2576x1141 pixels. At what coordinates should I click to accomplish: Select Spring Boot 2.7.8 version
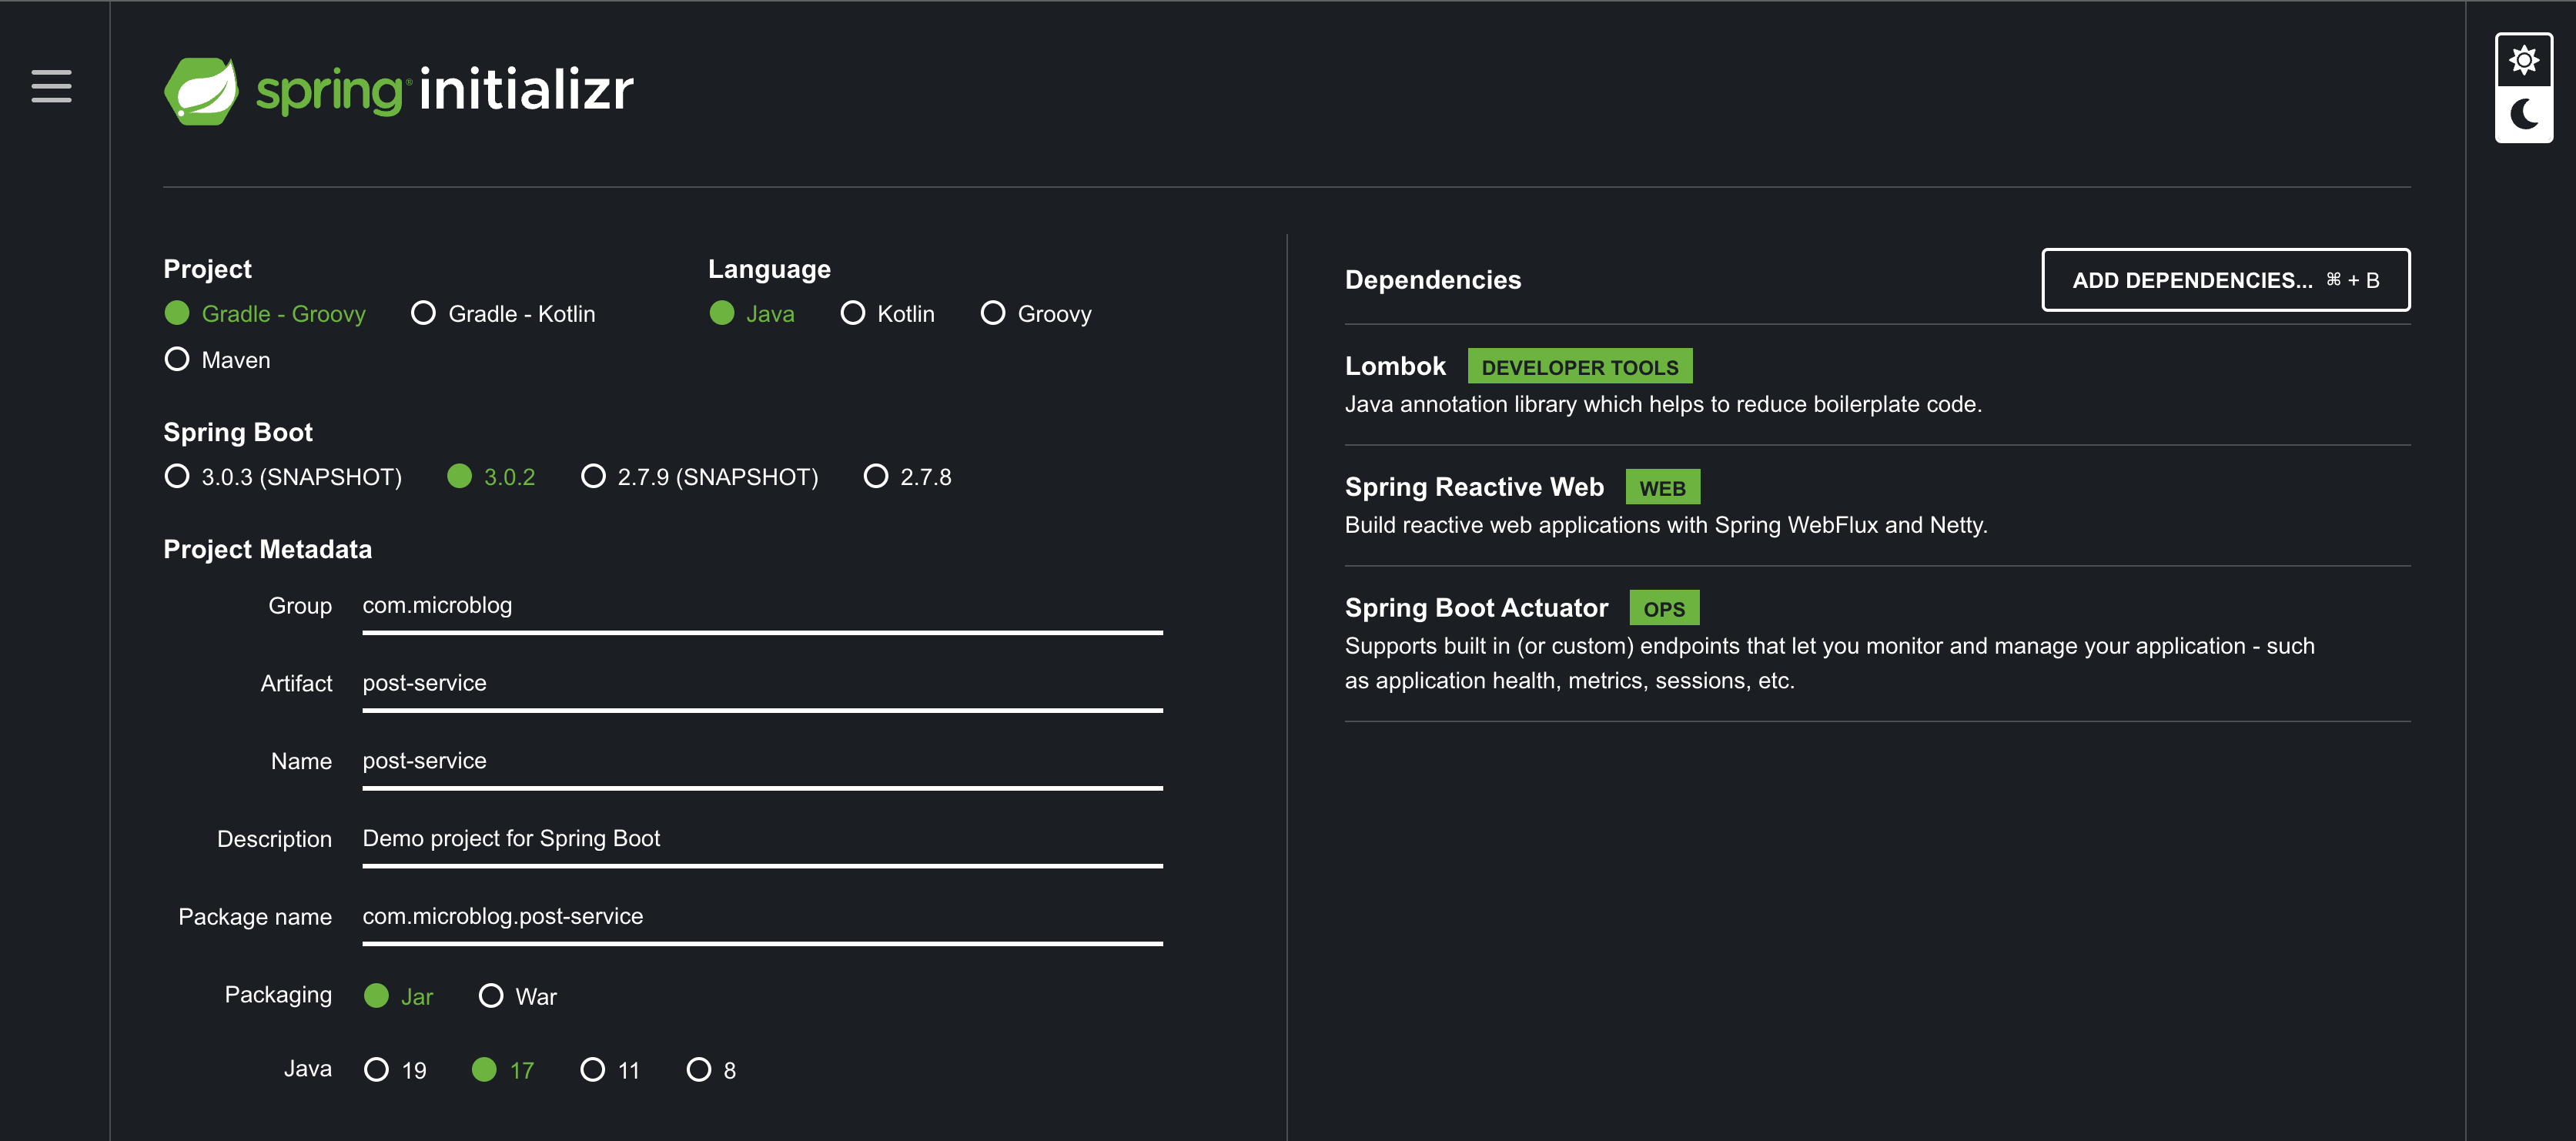[876, 477]
